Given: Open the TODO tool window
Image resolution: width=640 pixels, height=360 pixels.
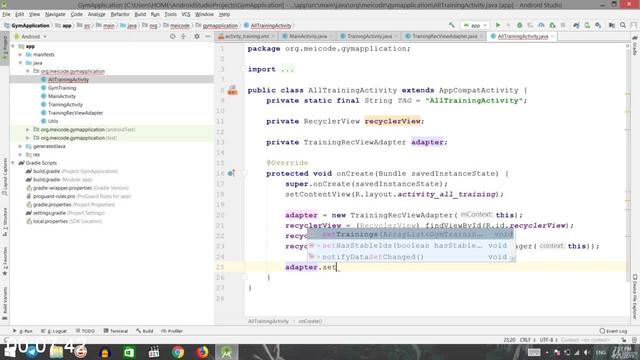Looking at the screenshot, I should pyautogui.click(x=85, y=331).
